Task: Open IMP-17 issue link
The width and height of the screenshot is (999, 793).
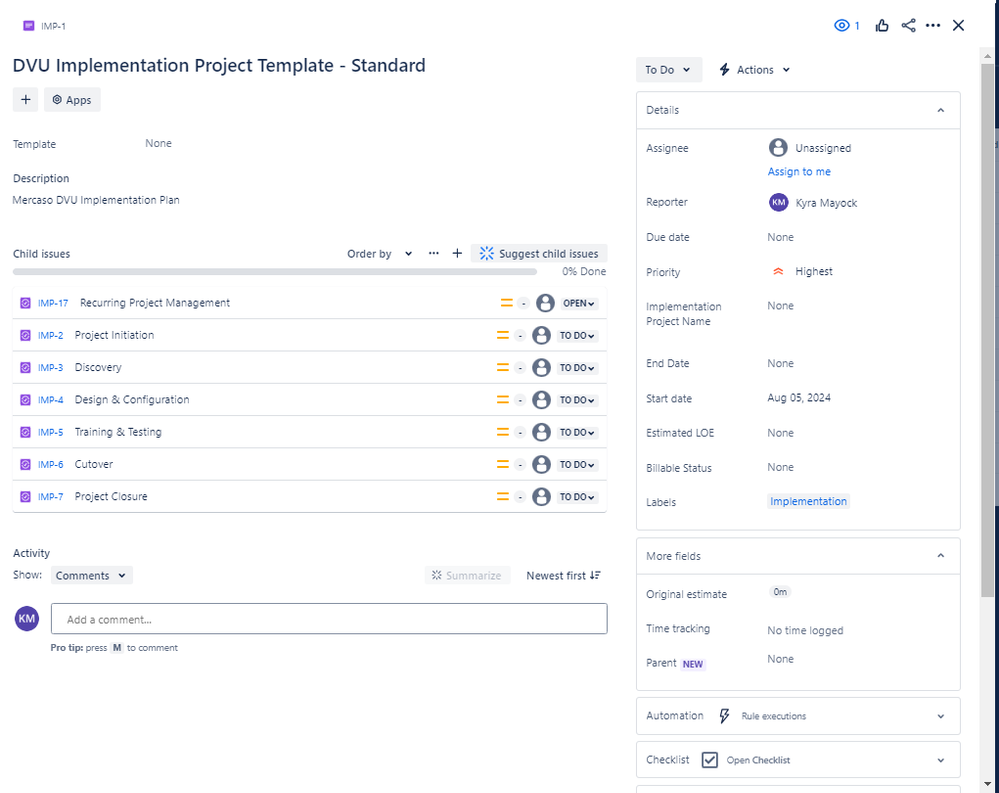Action: (x=53, y=303)
